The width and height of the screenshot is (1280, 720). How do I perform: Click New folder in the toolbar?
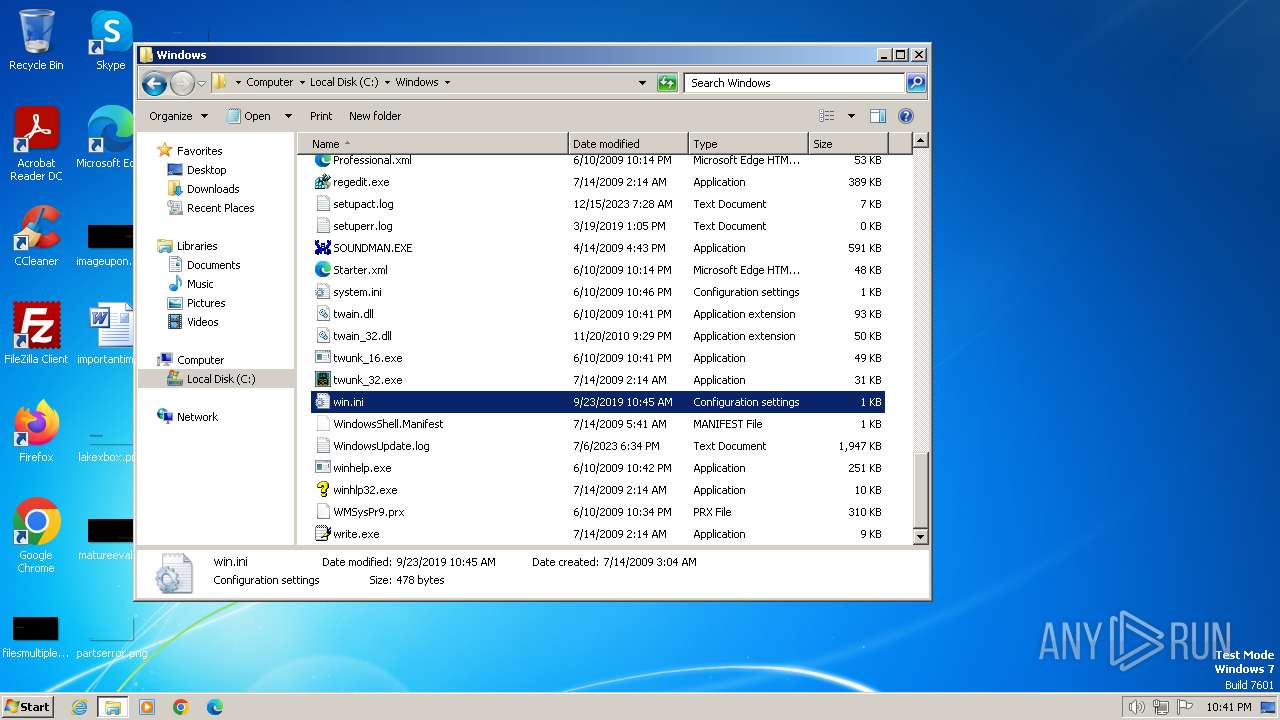click(375, 116)
